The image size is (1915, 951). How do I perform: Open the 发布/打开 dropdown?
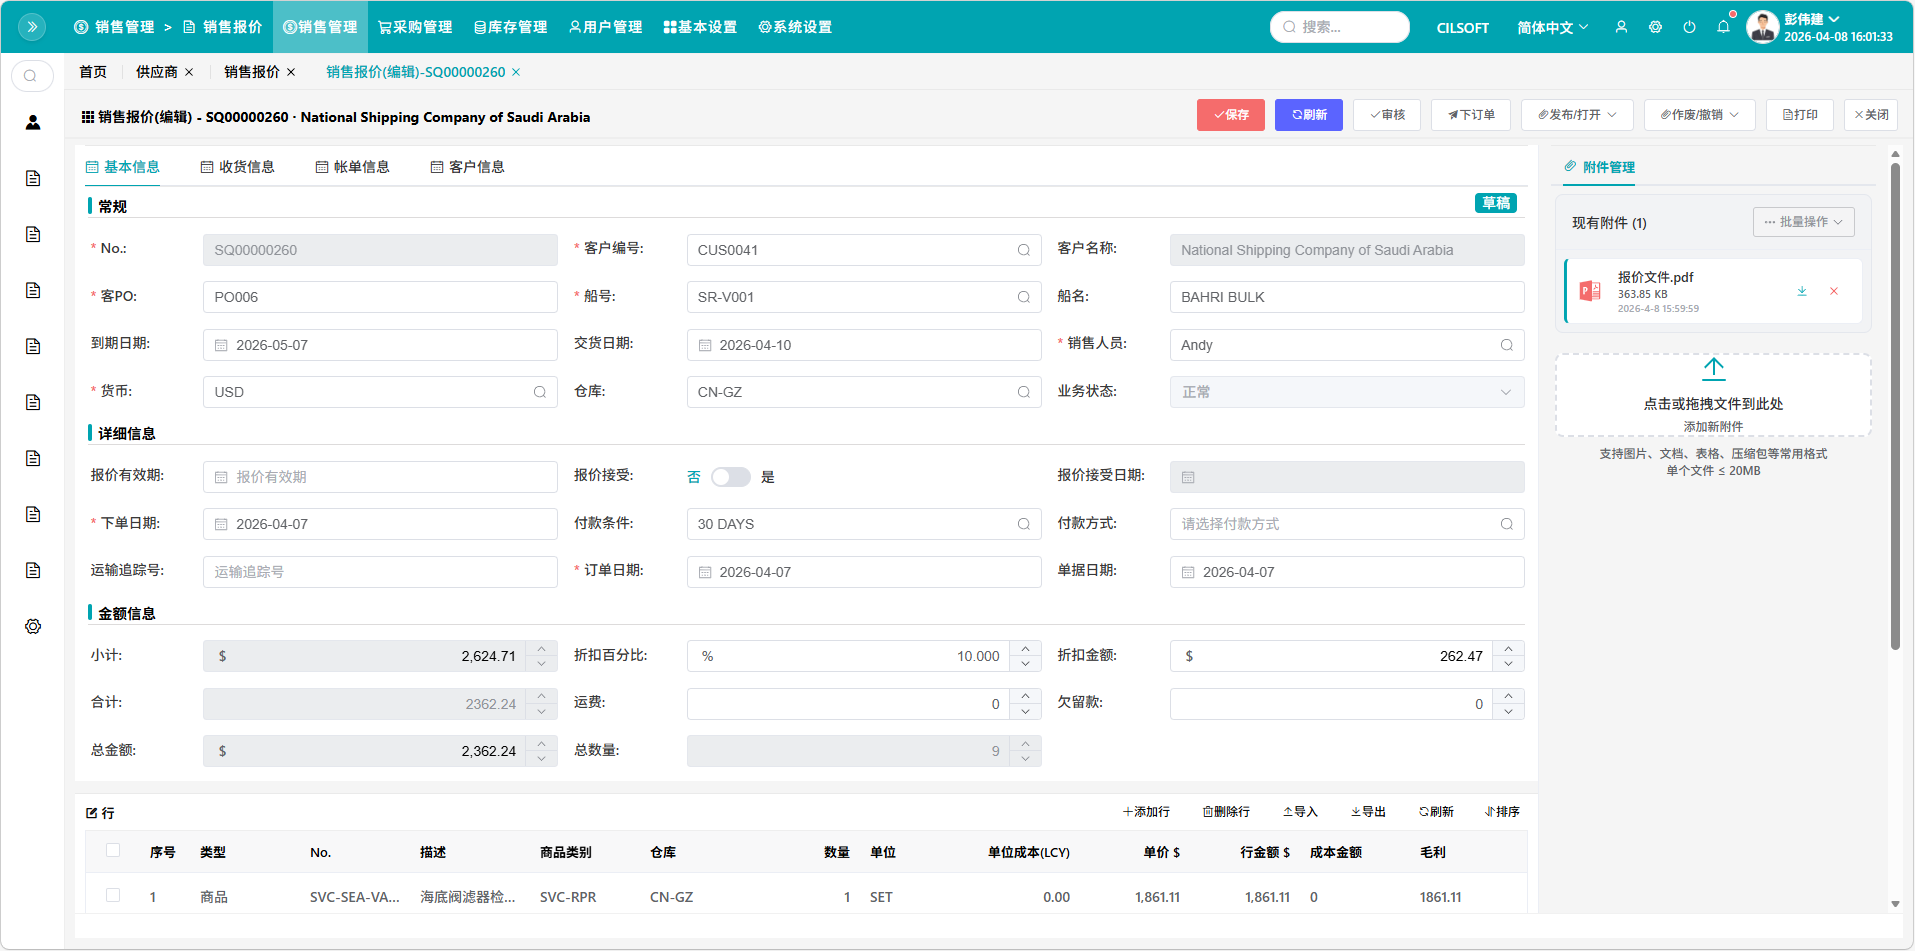tap(1576, 115)
